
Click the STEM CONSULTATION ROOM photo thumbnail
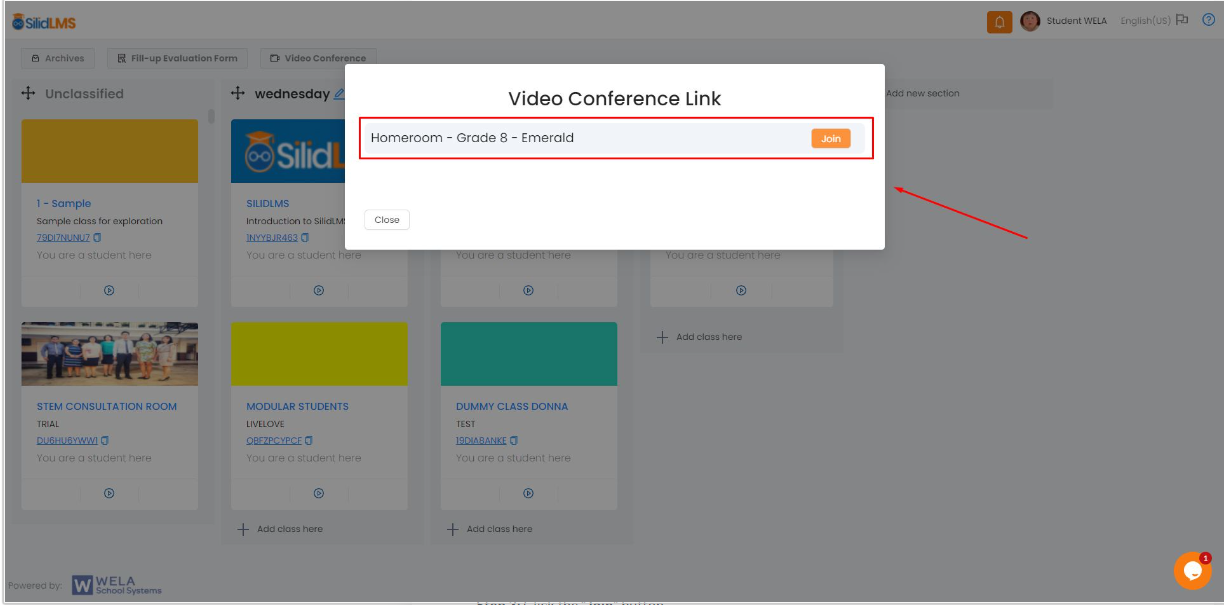pyautogui.click(x=109, y=353)
